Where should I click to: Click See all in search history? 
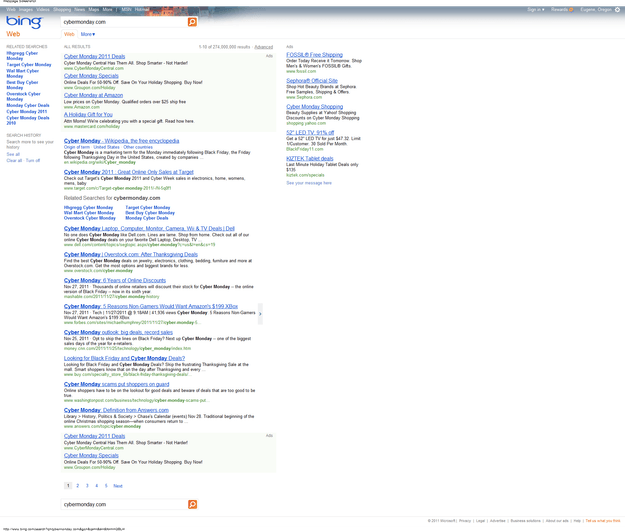pyautogui.click(x=13, y=154)
